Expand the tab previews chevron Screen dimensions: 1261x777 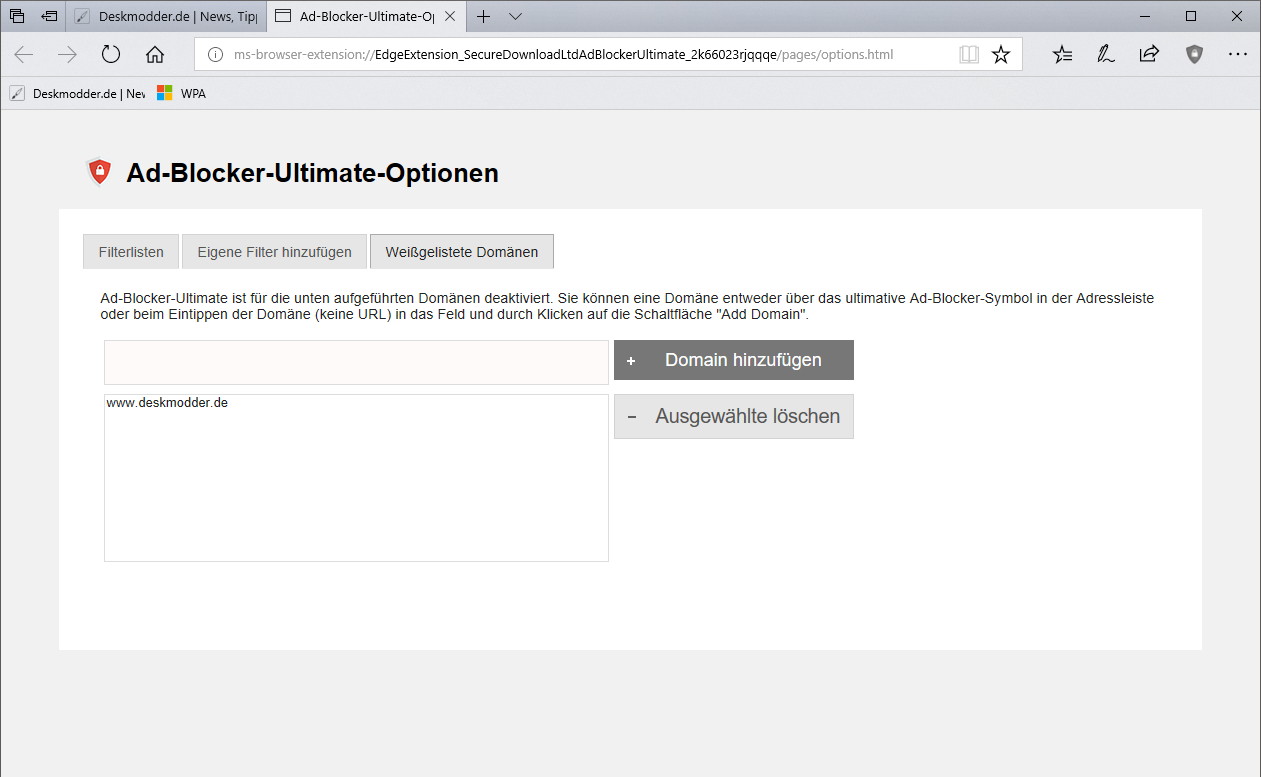tap(515, 16)
